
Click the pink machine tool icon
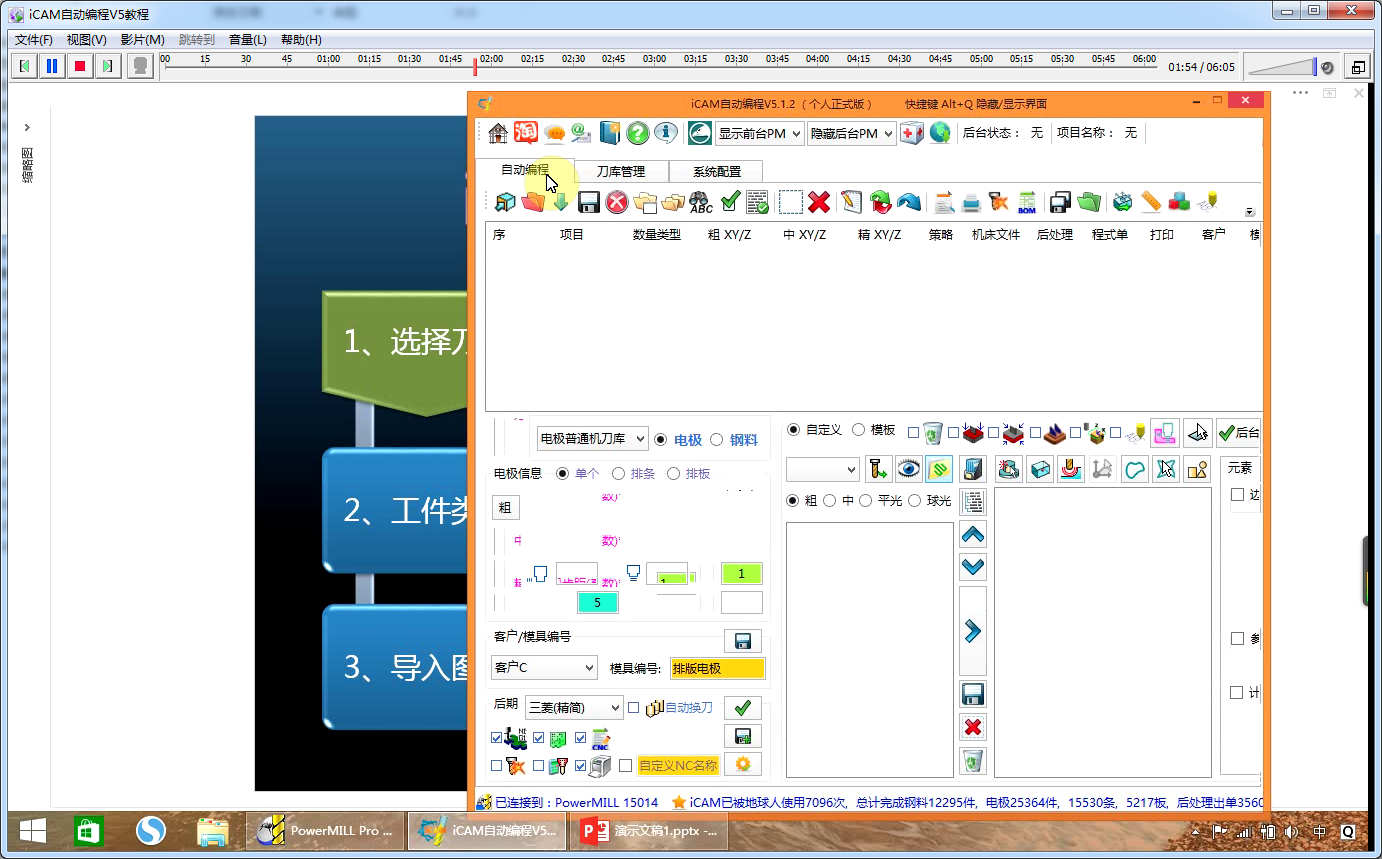coord(1163,432)
